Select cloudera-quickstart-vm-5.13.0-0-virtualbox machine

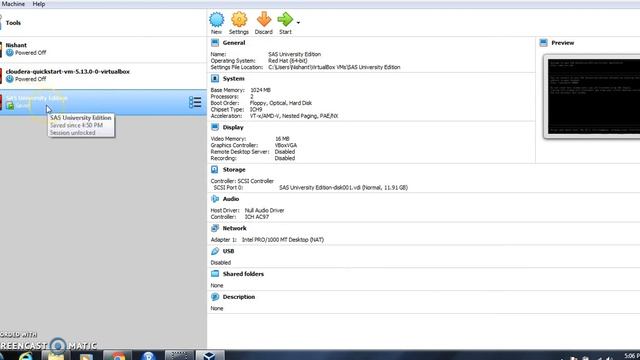coord(103,76)
